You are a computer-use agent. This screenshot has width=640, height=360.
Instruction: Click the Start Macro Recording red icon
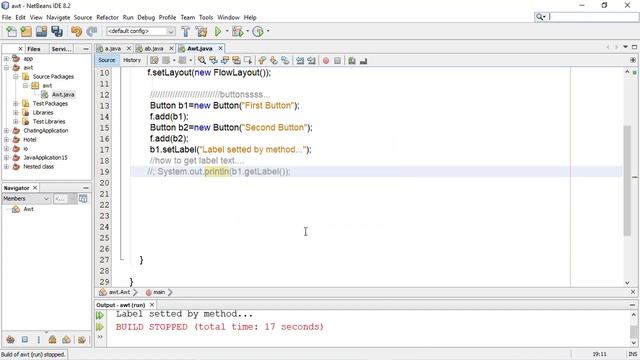(326, 60)
